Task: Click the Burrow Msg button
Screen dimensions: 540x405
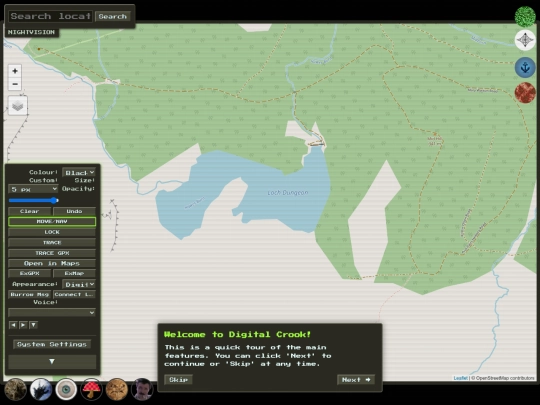Action: click(30, 294)
